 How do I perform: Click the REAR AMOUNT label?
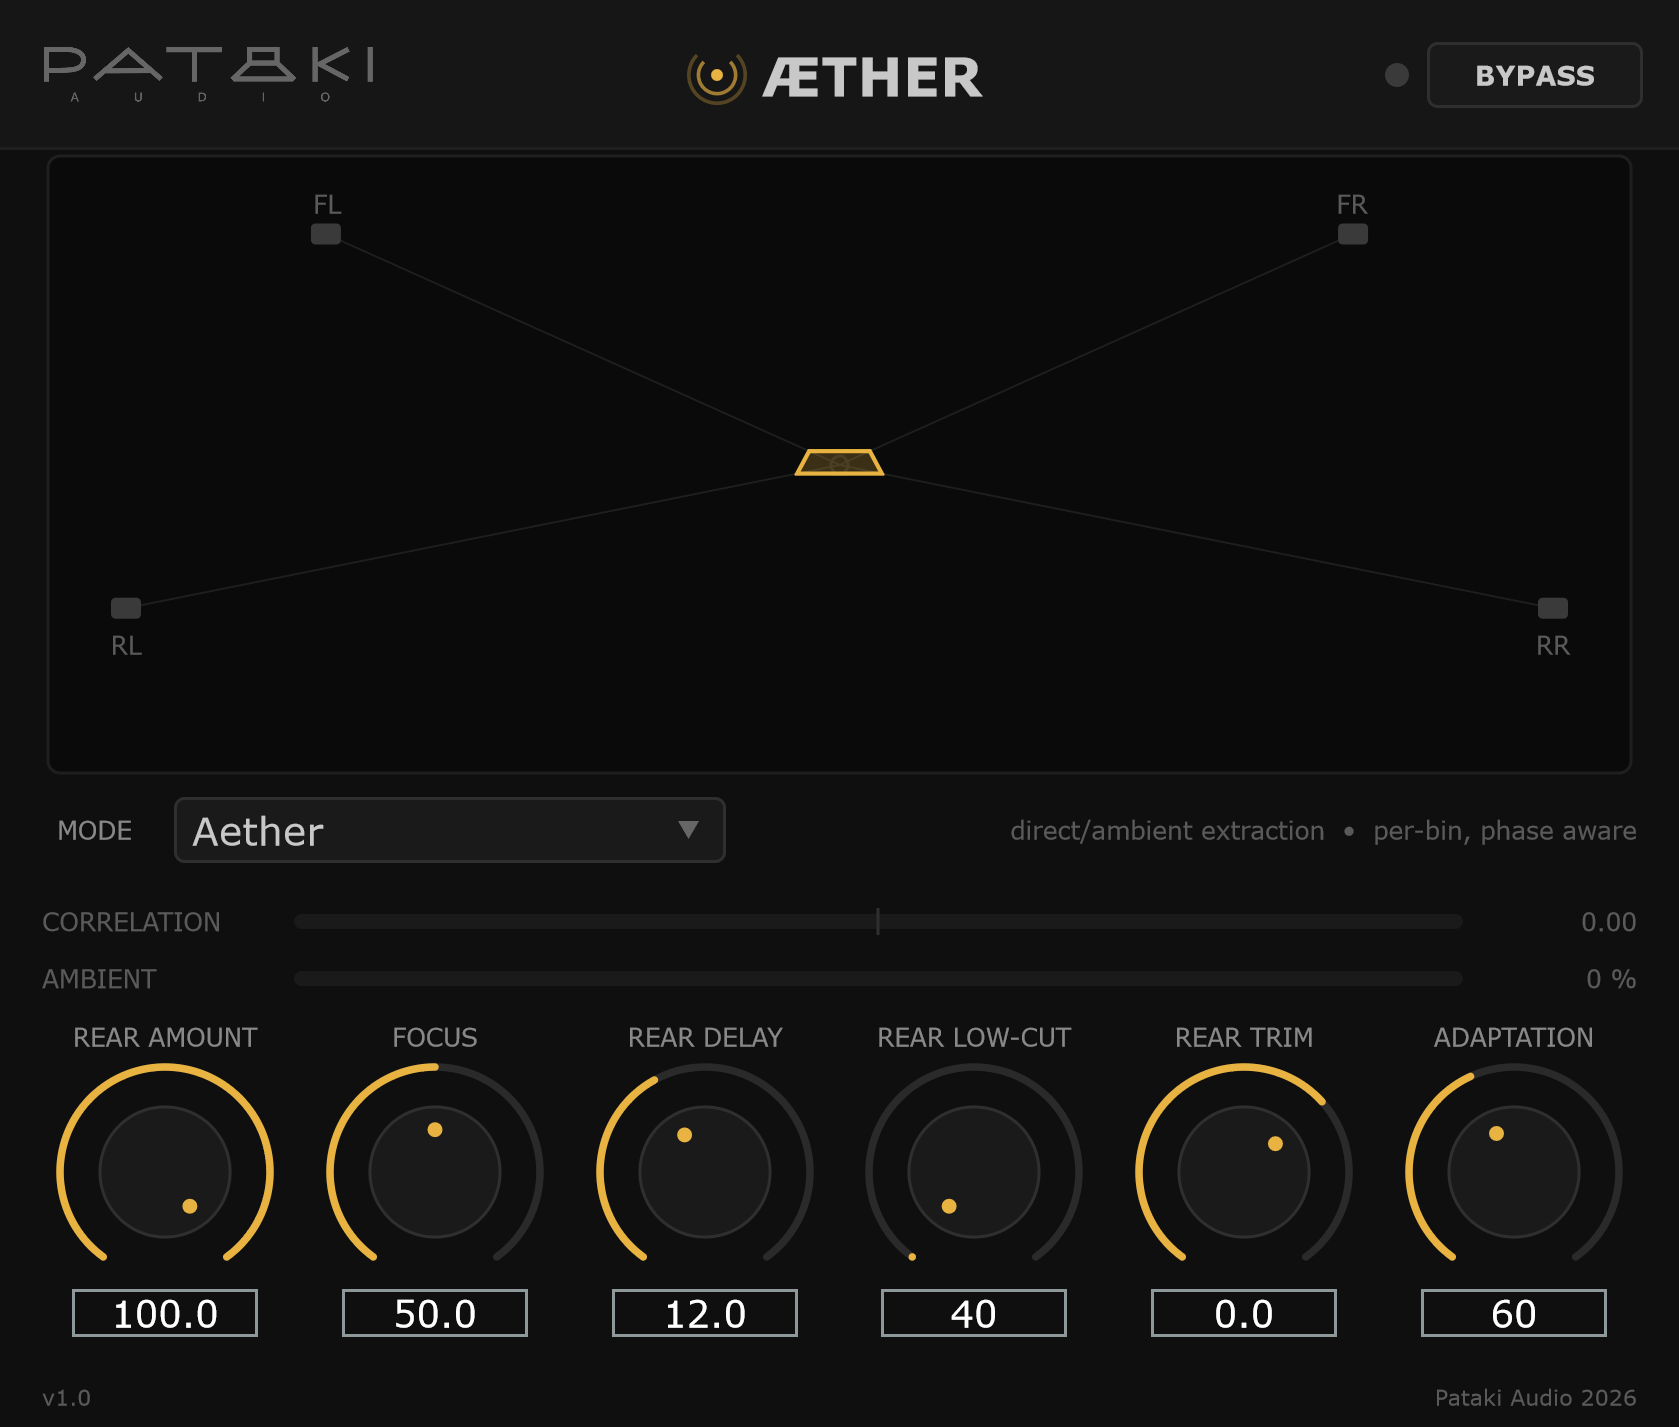(x=165, y=1038)
